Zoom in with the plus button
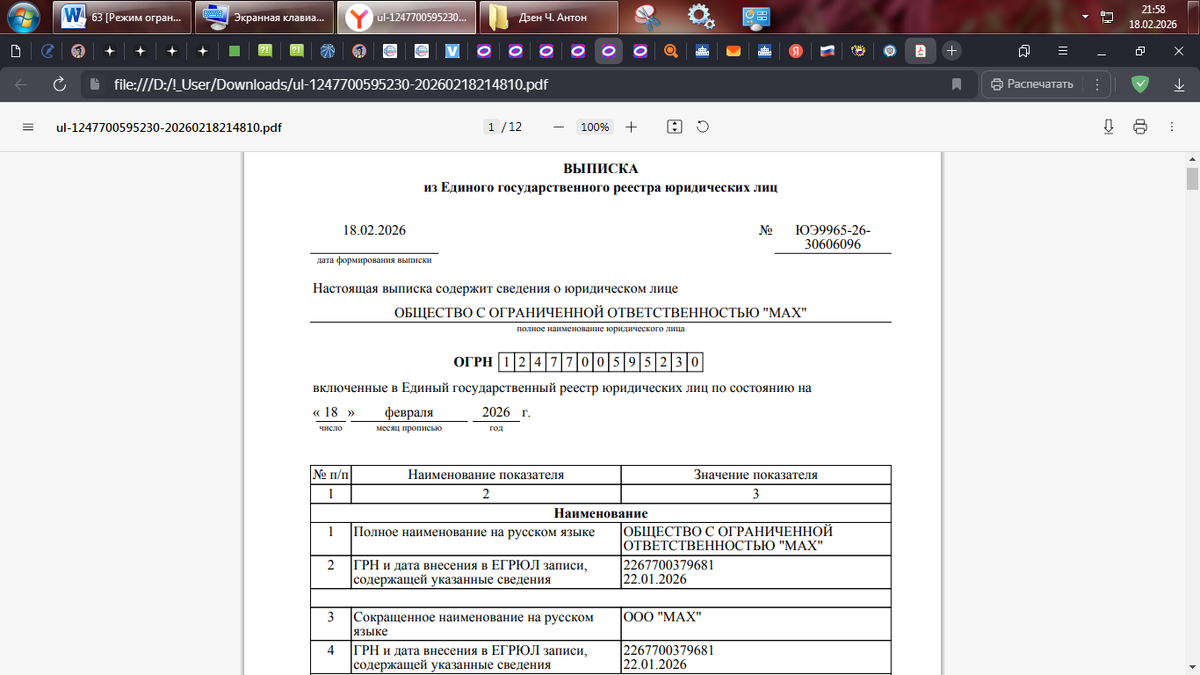 click(631, 127)
